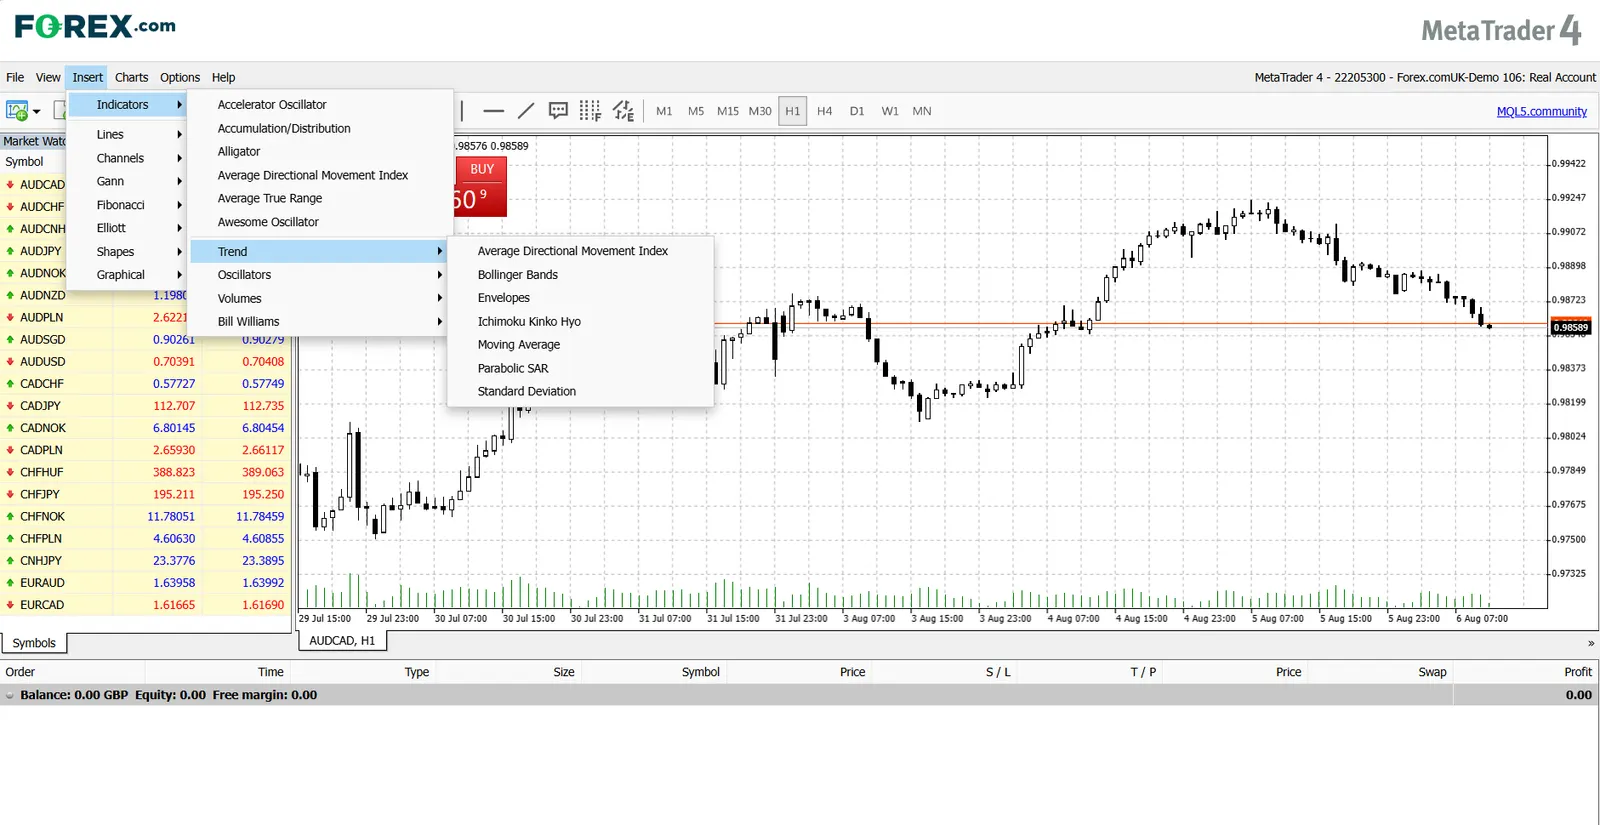The width and height of the screenshot is (1600, 825).
Task: Select the AUDCAD, H1 chart tab
Action: click(342, 641)
